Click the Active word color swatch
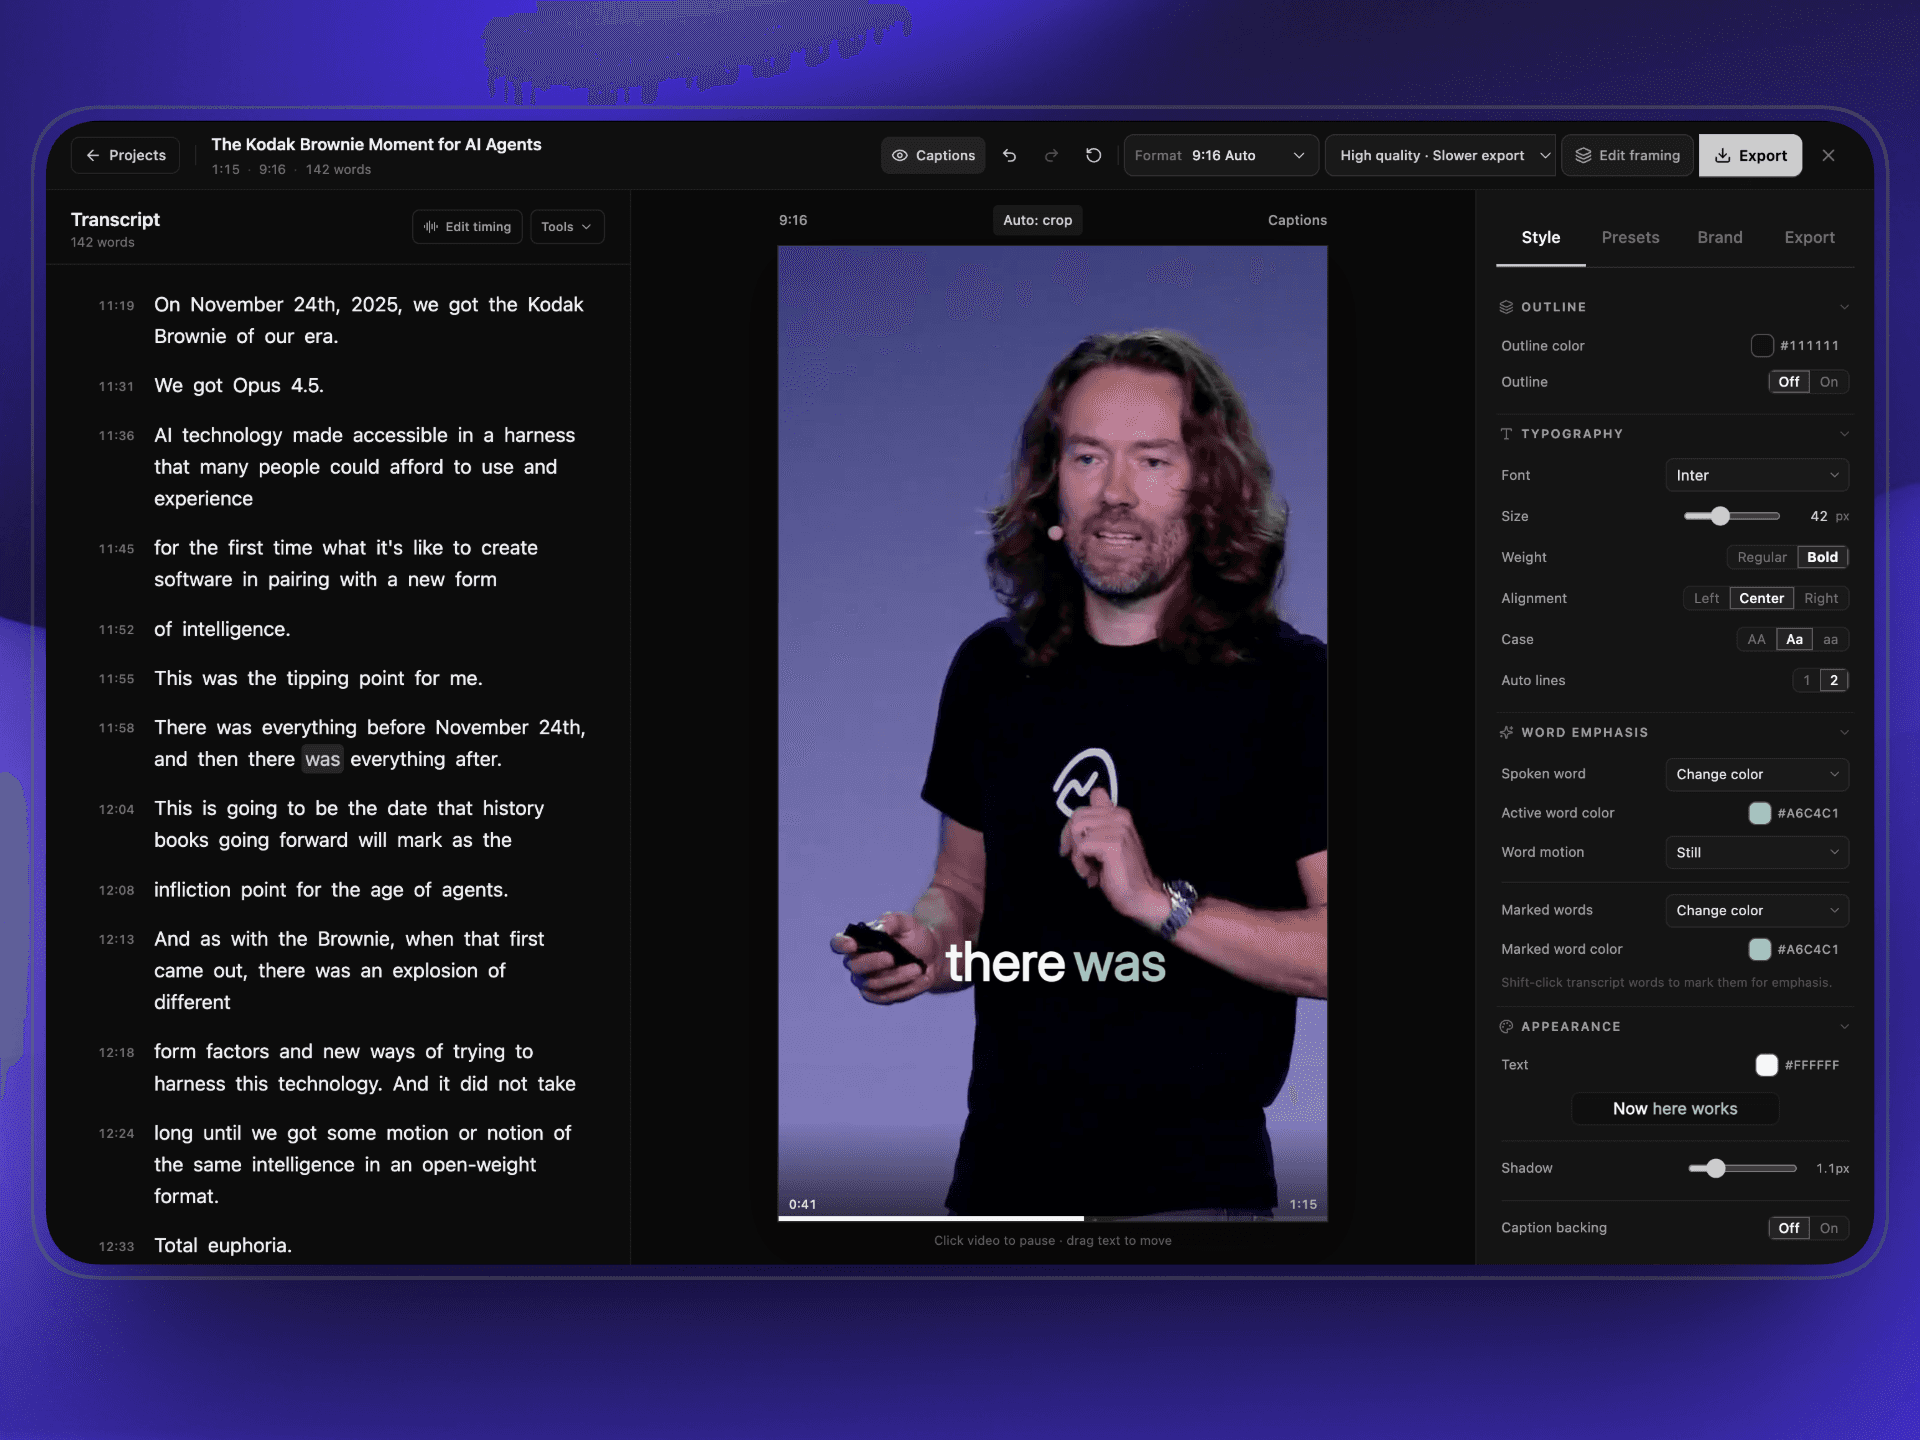Image resolution: width=1920 pixels, height=1440 pixels. (x=1760, y=814)
